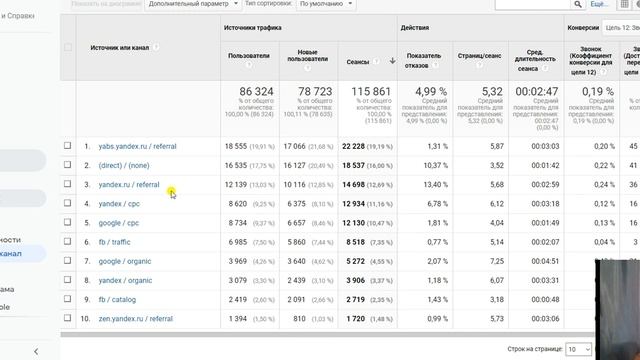This screenshot has height=360, width=640.
Task: Open help icon under Пользователи header
Action: 249,64
